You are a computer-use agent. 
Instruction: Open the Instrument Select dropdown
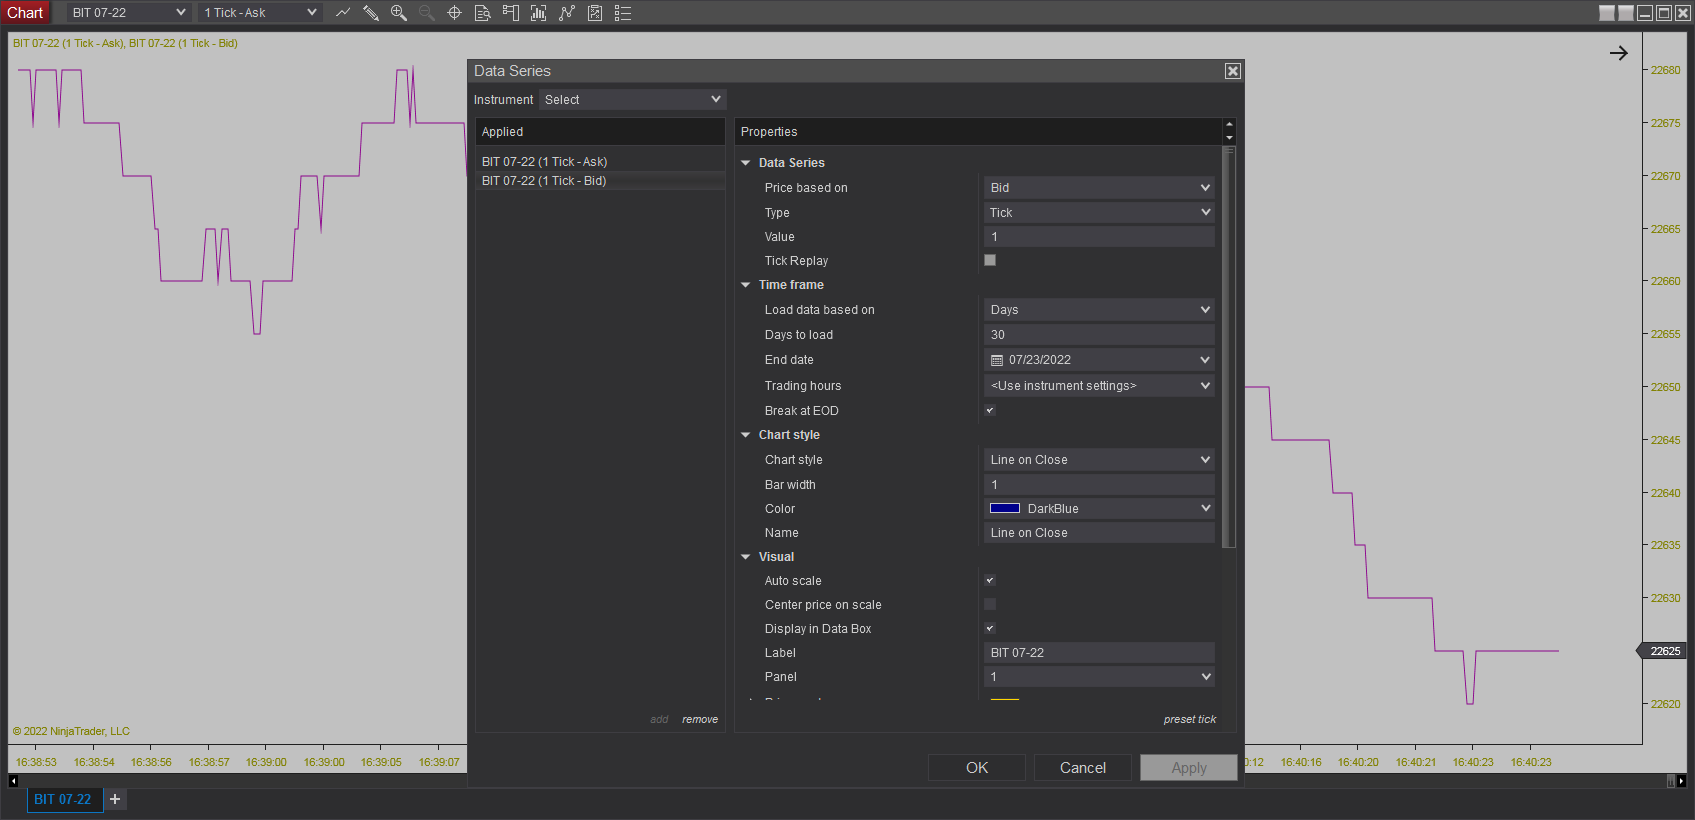click(x=632, y=99)
